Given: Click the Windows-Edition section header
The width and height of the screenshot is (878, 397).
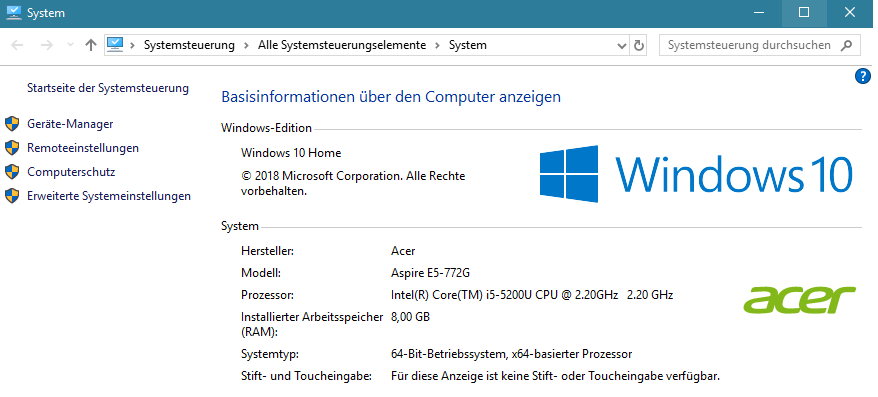Looking at the screenshot, I should [267, 128].
